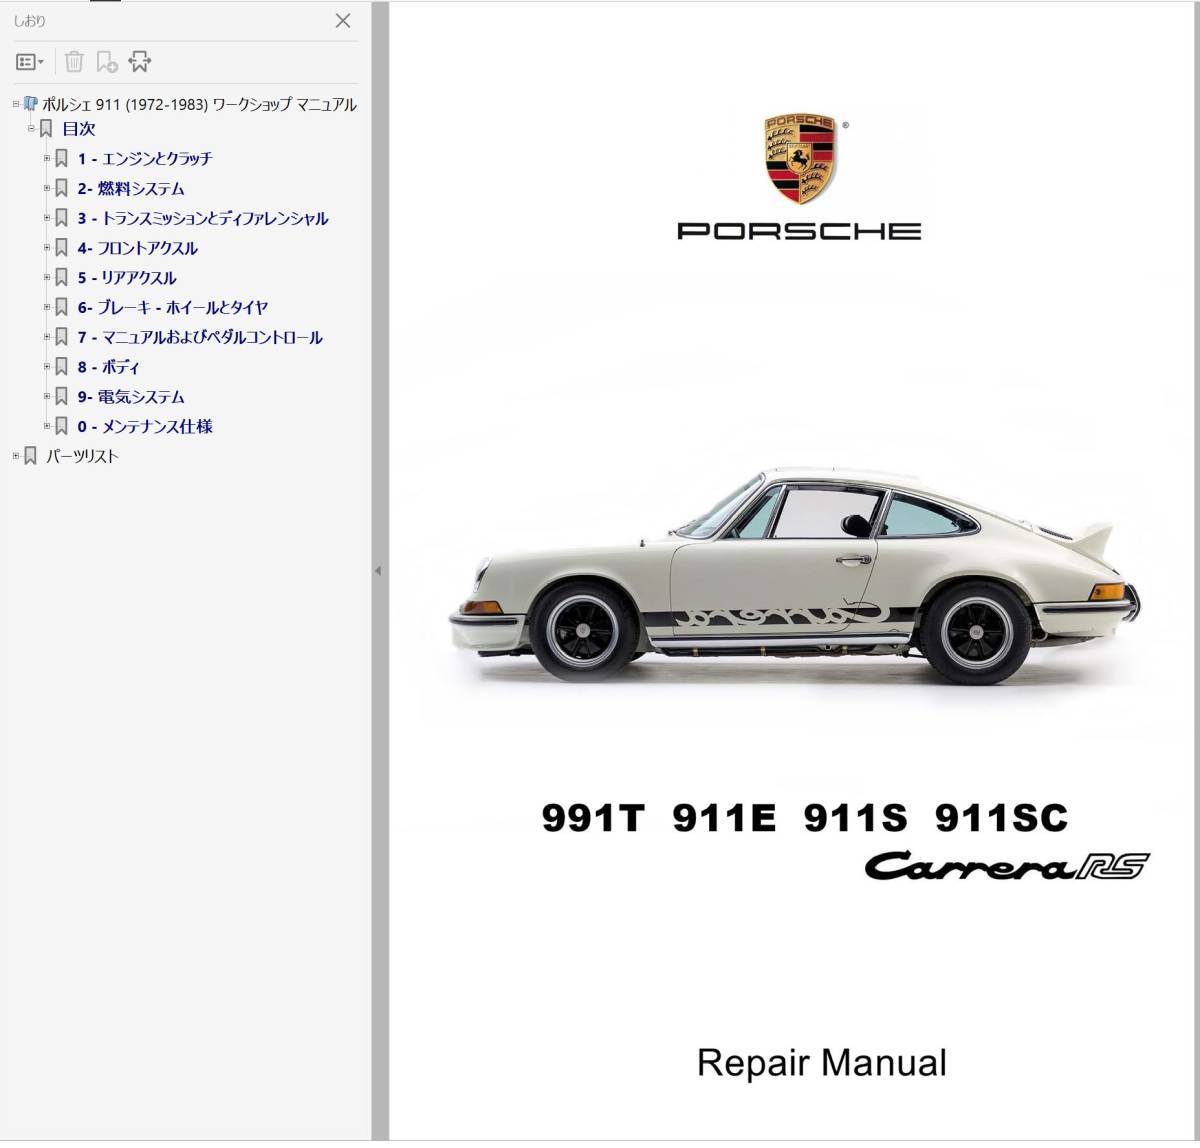Open the bookmark options dropdown menu
The height and width of the screenshot is (1148, 1200).
29,62
